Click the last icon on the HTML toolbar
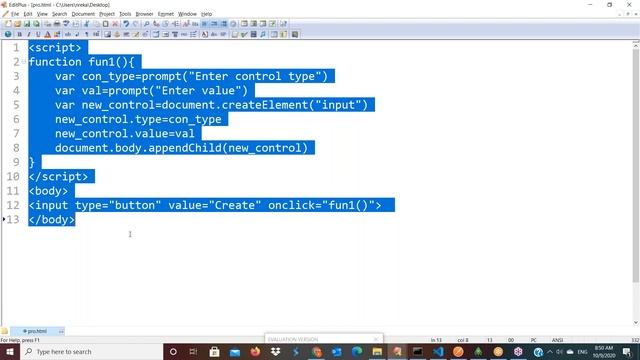 (x=295, y=34)
